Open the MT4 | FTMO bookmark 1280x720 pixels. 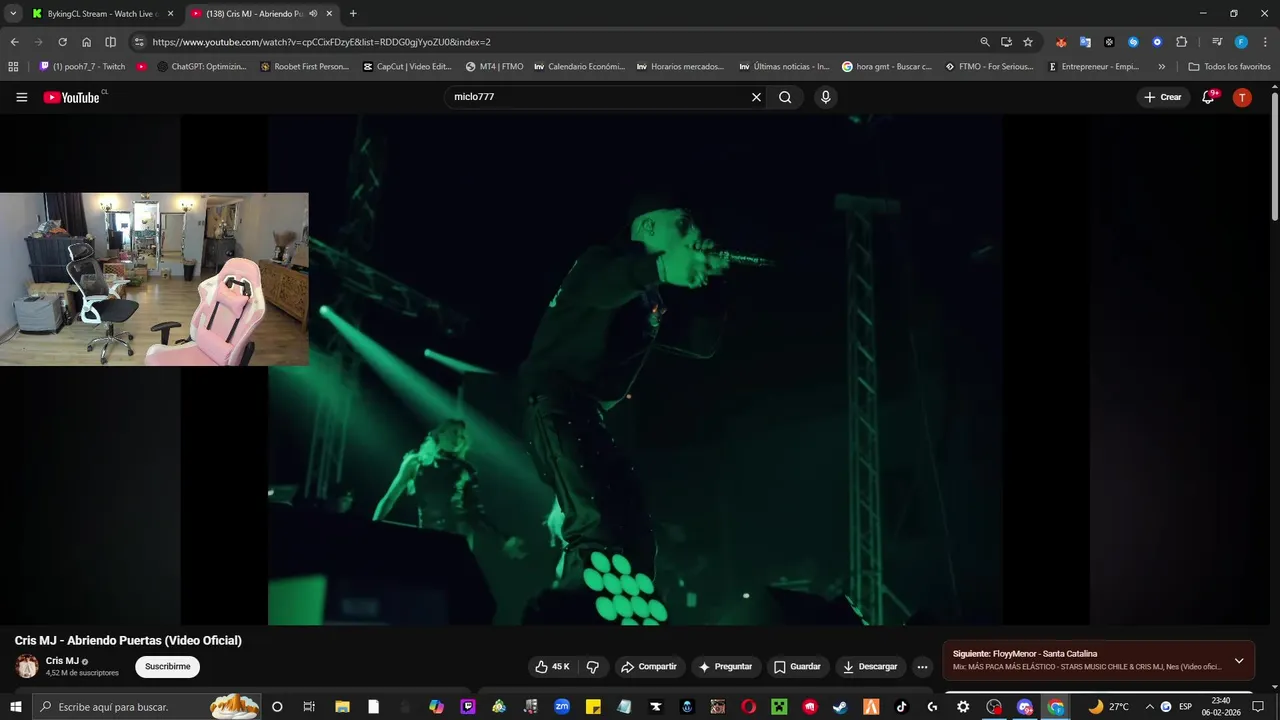494,67
